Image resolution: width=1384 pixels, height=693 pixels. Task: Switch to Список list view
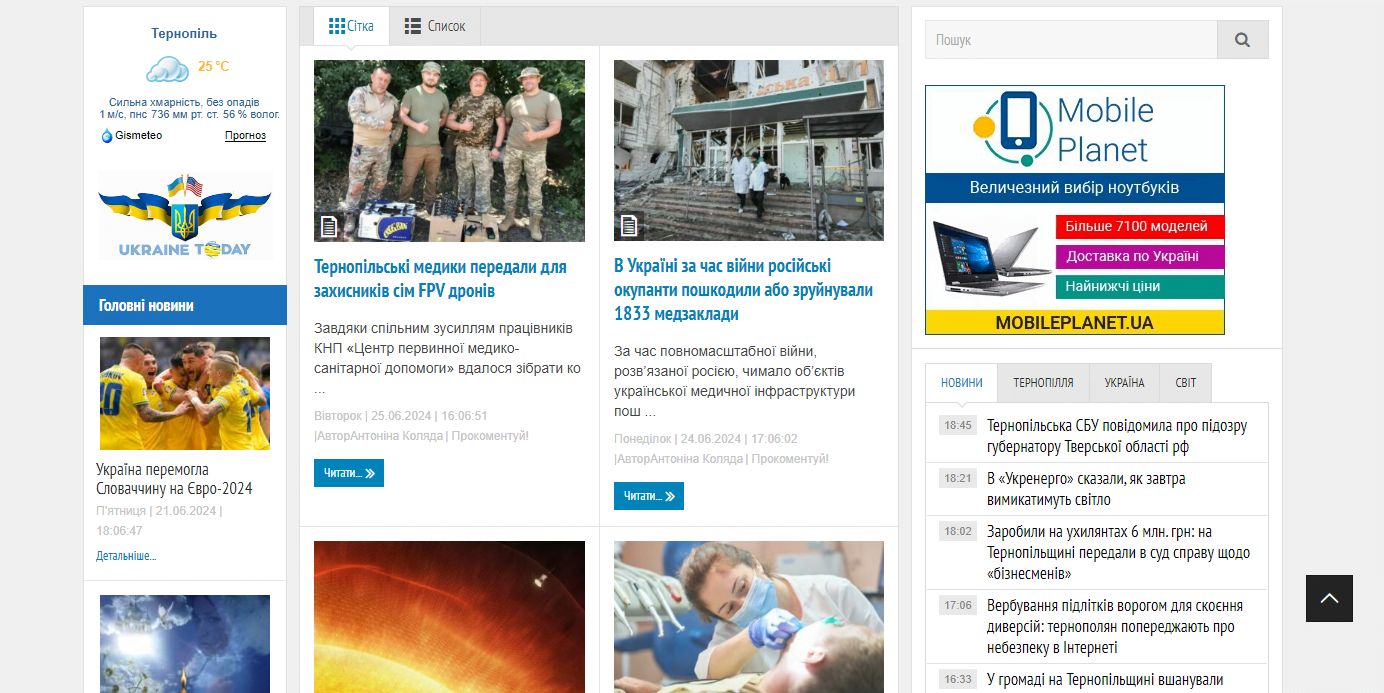[435, 26]
